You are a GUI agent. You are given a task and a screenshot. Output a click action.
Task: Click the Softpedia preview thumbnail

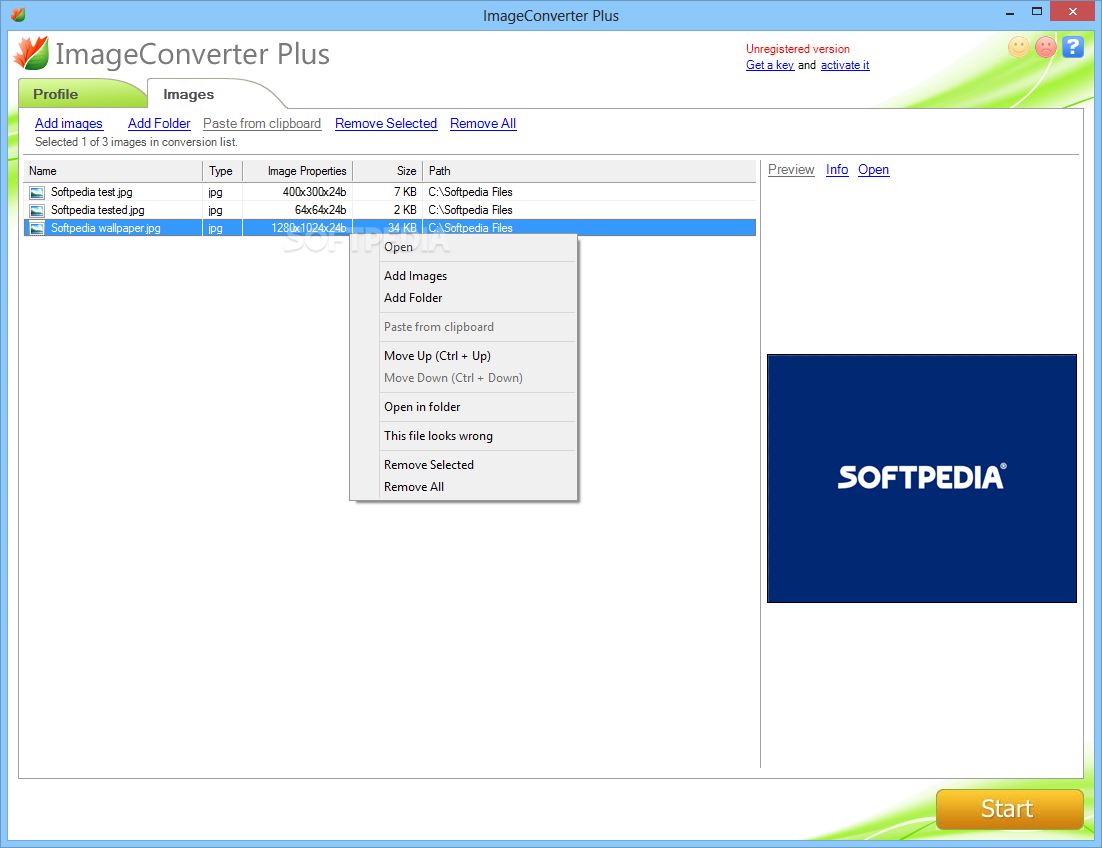(x=921, y=478)
